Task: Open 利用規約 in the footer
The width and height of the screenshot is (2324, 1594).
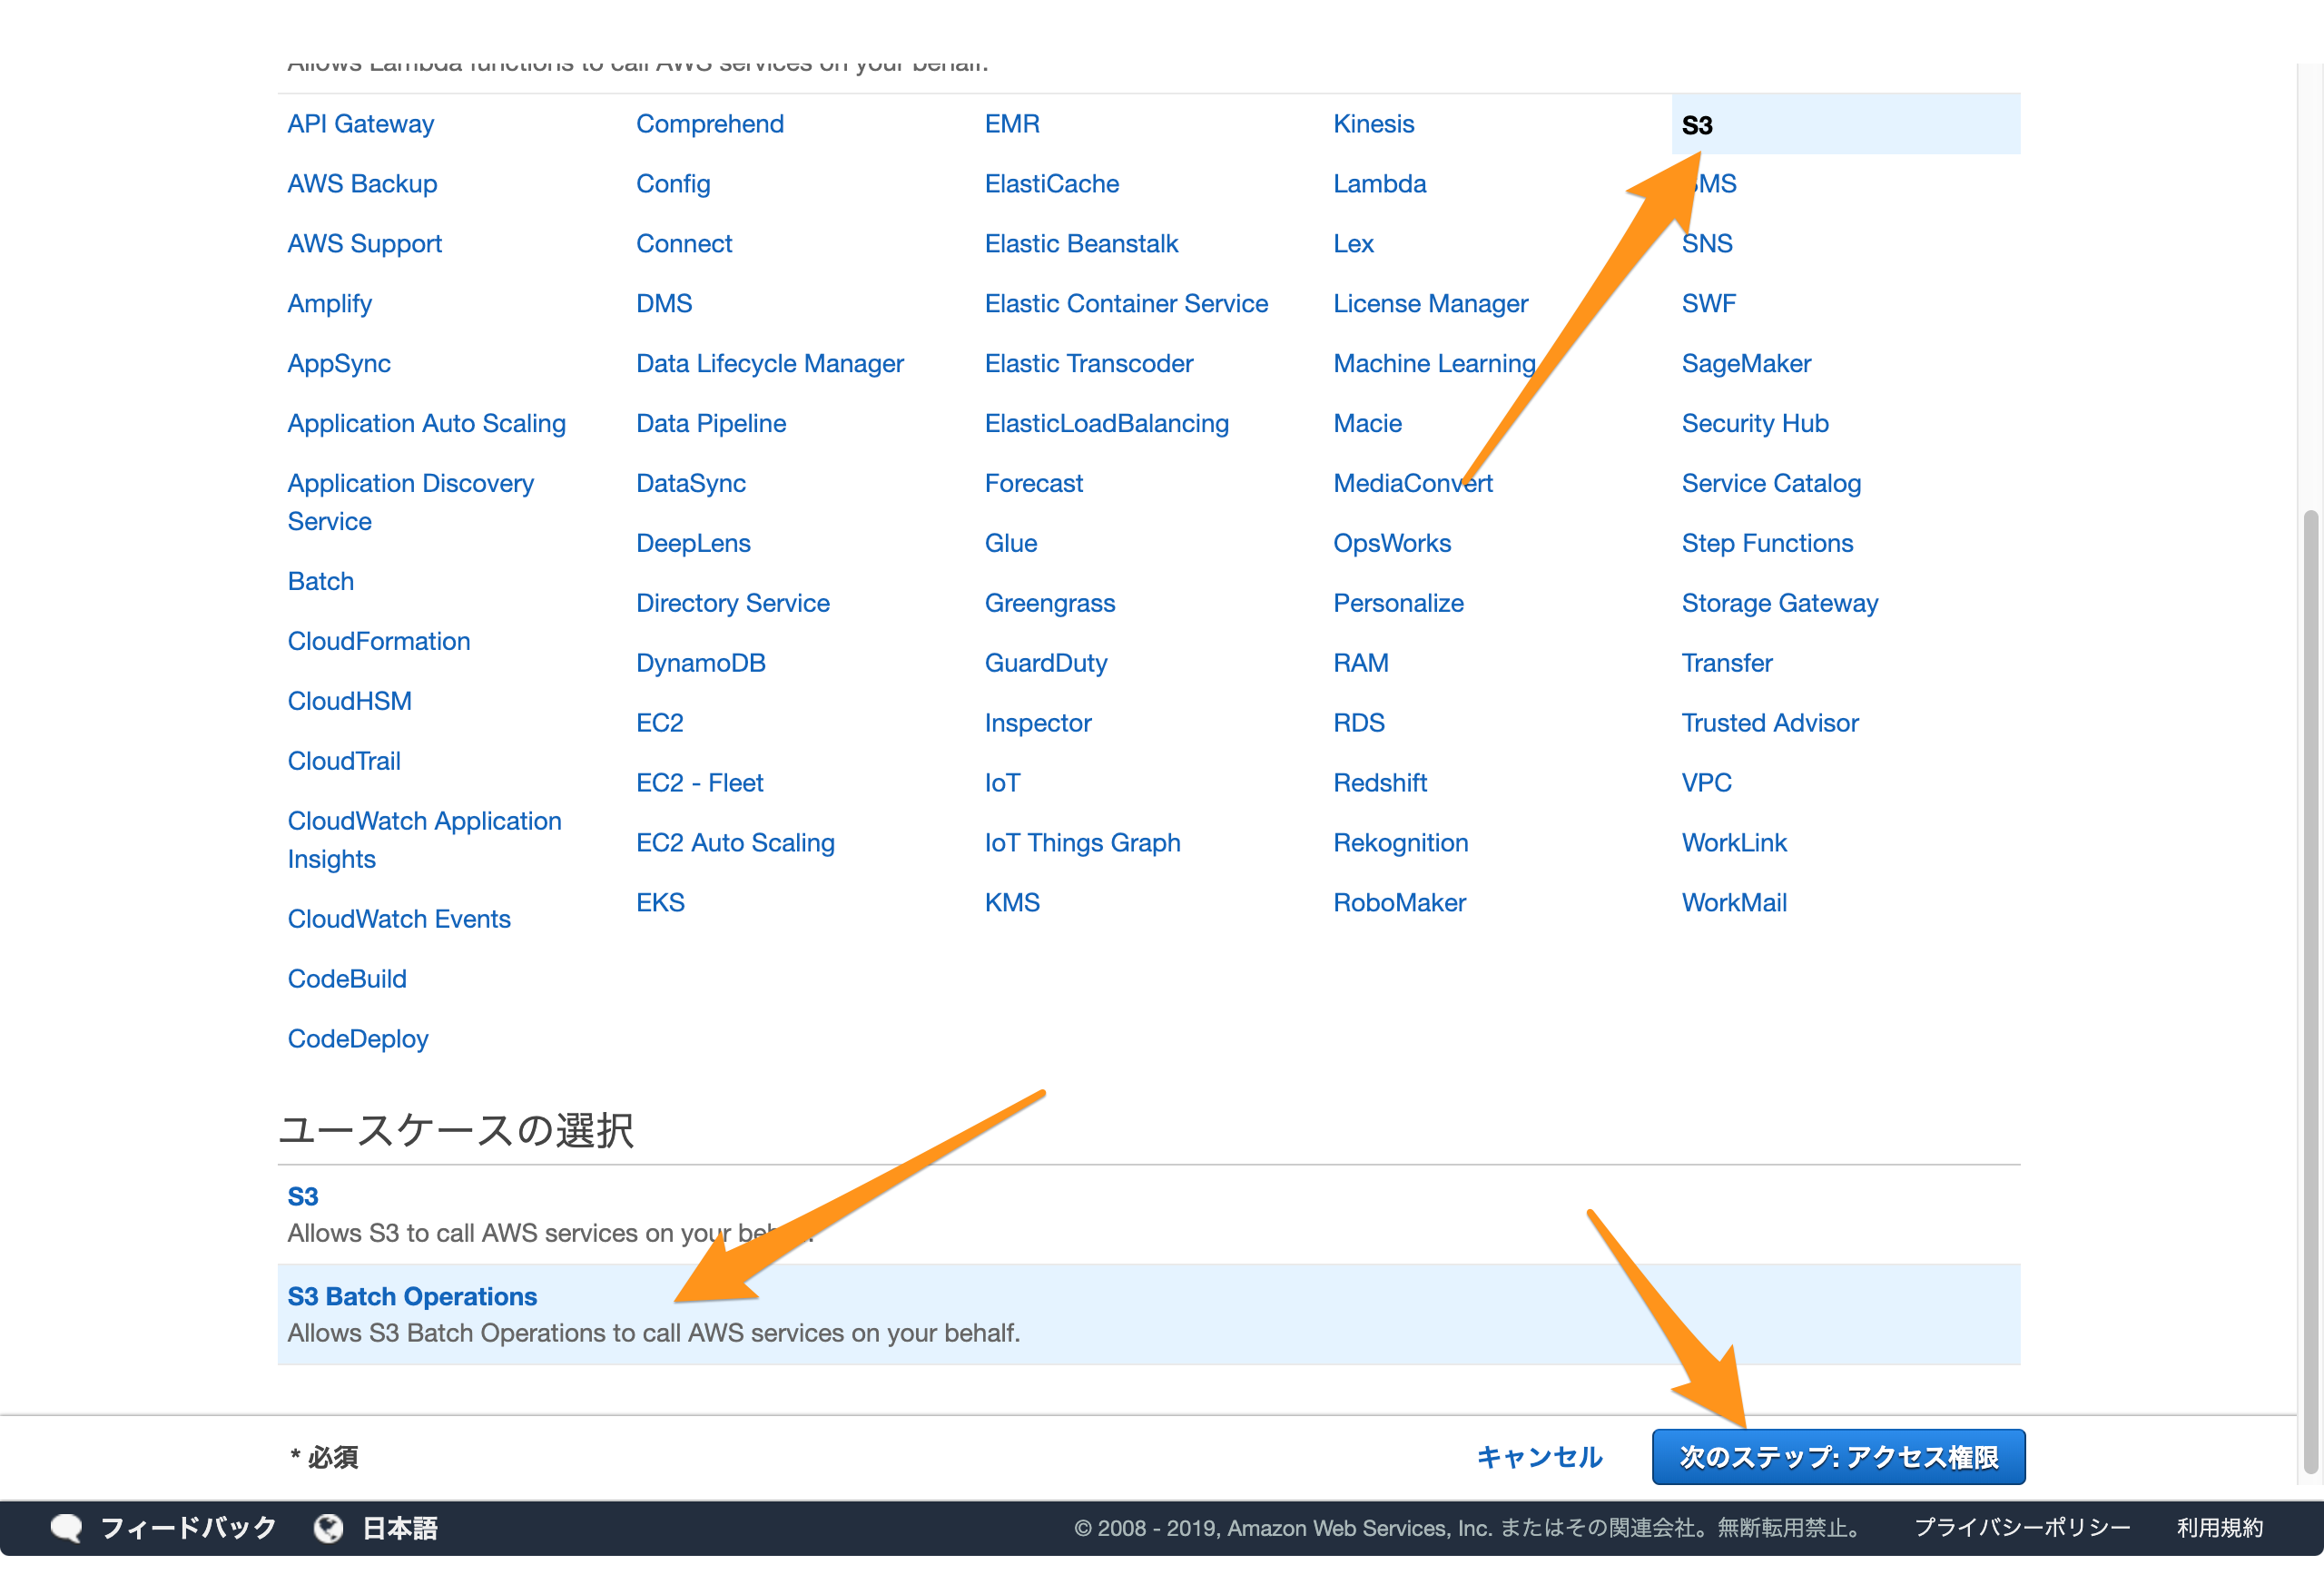Action: pos(2219,1527)
